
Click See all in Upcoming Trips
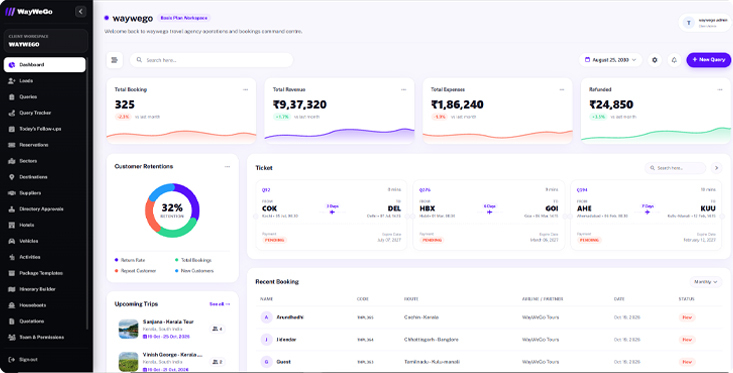point(219,304)
